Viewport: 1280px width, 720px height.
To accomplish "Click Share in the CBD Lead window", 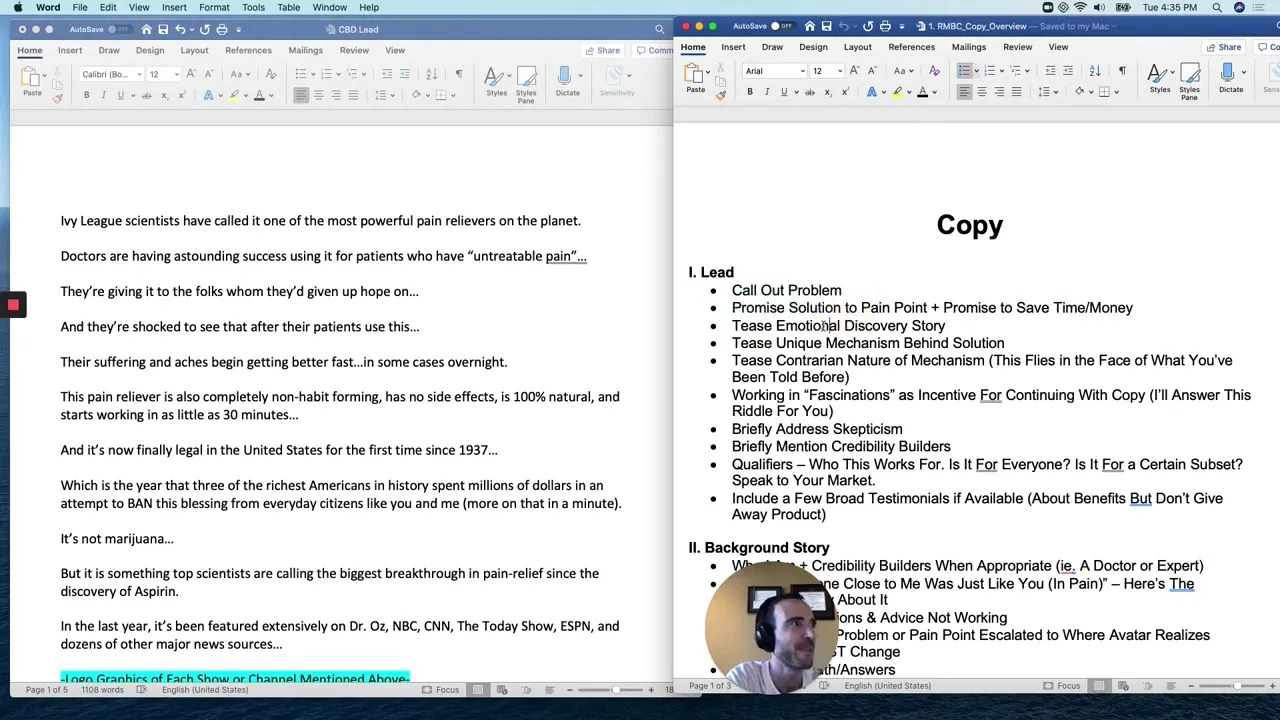I will pyautogui.click(x=602, y=50).
